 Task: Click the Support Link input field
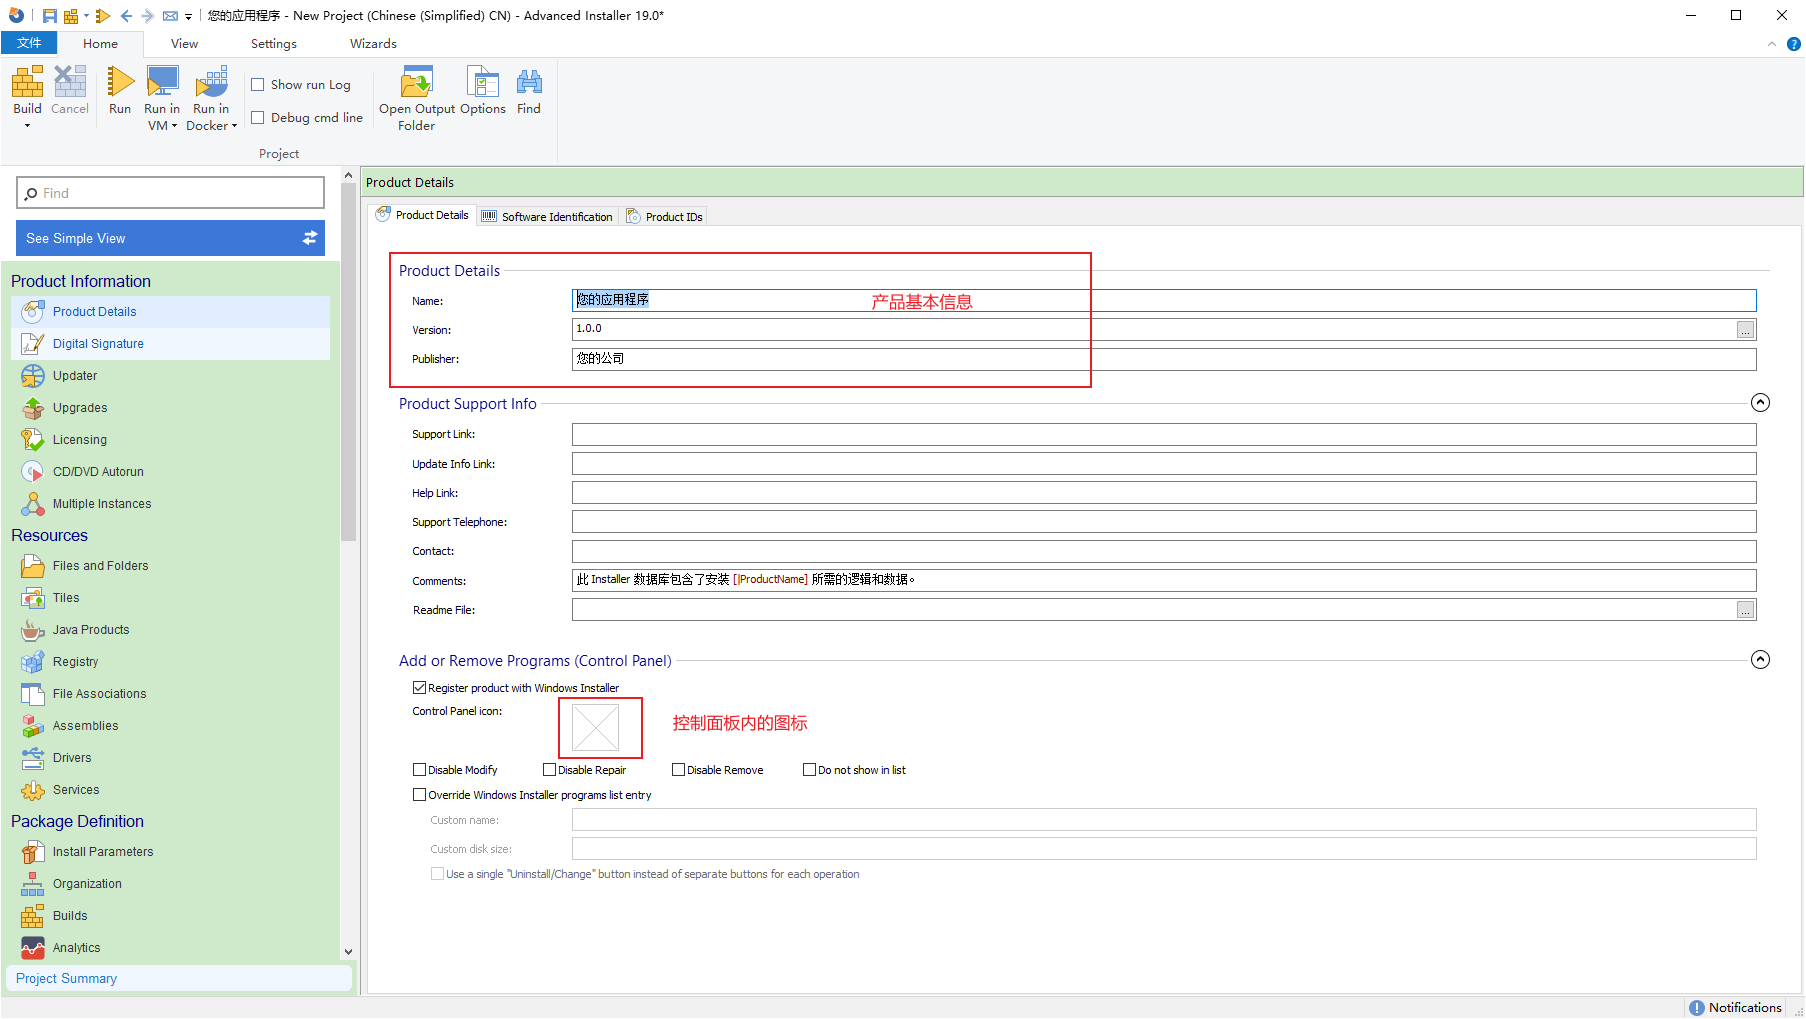click(1164, 434)
